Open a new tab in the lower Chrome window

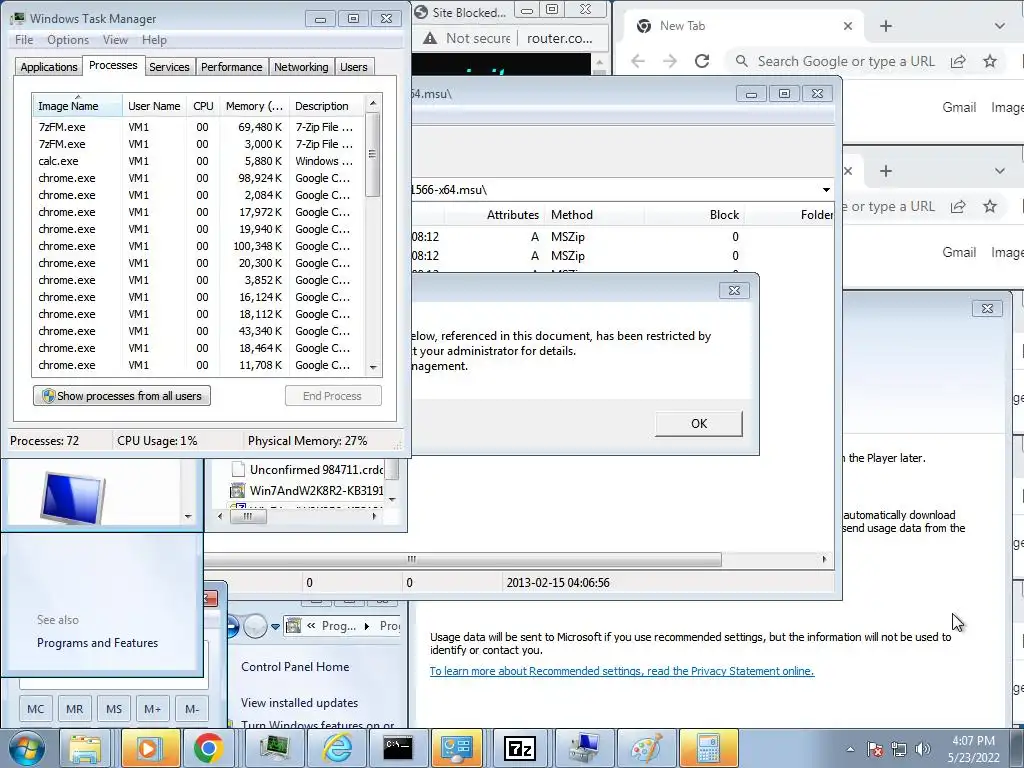click(x=886, y=171)
